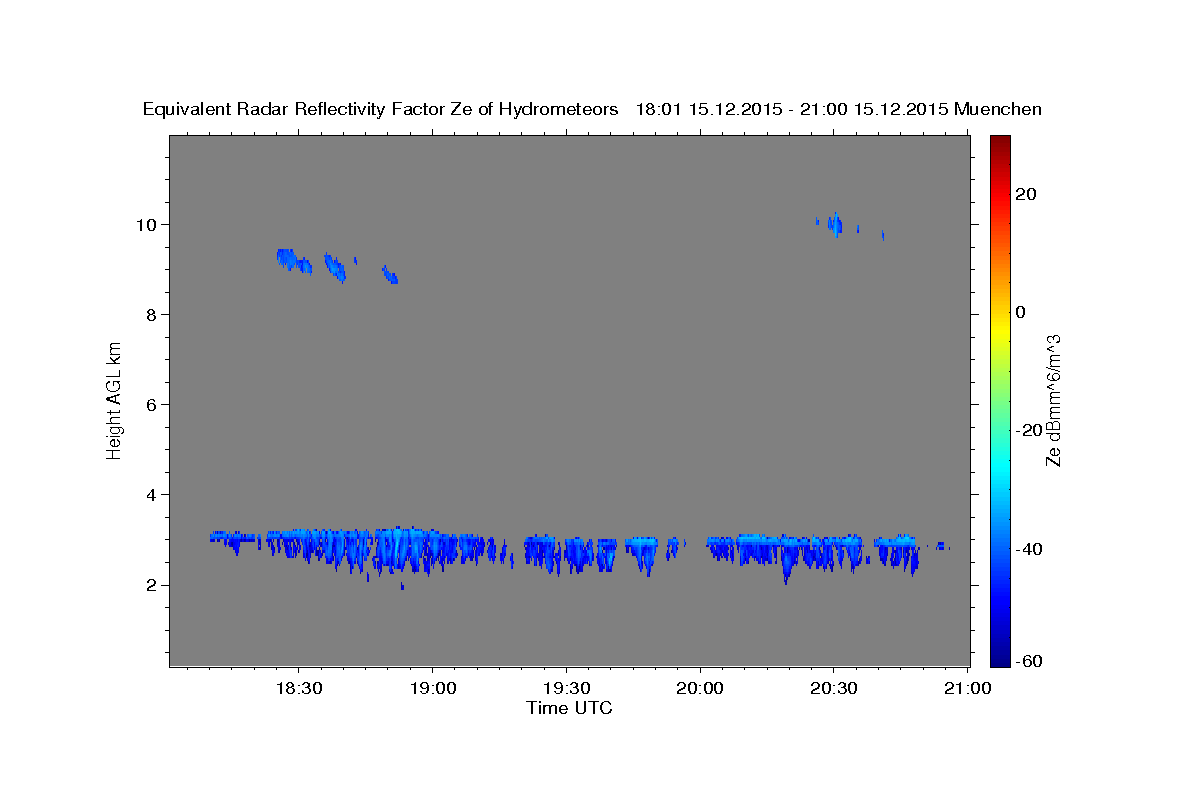This screenshot has width=1200, height=800.
Task: Click the '21:00' time axis label
Action: click(x=968, y=688)
